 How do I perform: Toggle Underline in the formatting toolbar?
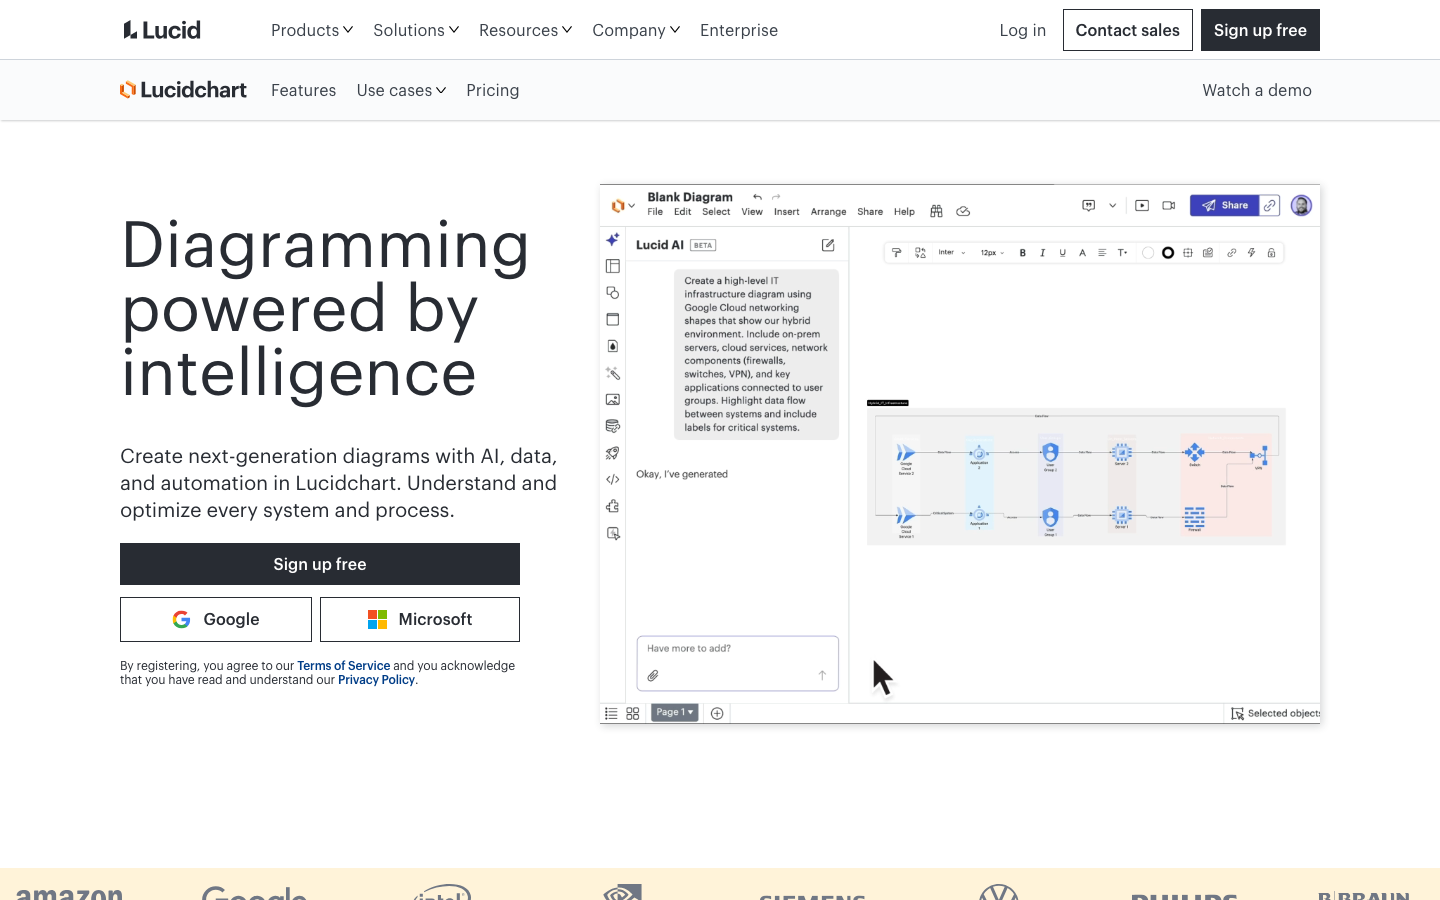click(x=1062, y=253)
